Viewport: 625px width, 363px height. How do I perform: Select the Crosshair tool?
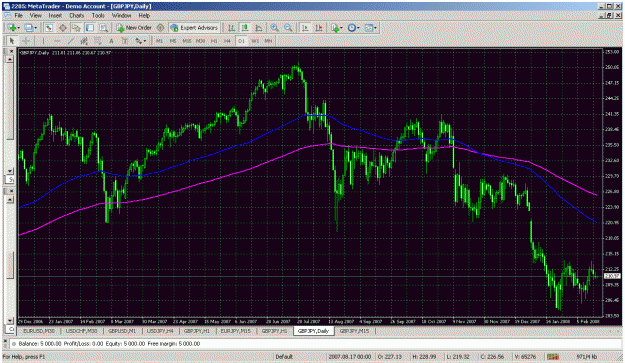tap(26, 41)
